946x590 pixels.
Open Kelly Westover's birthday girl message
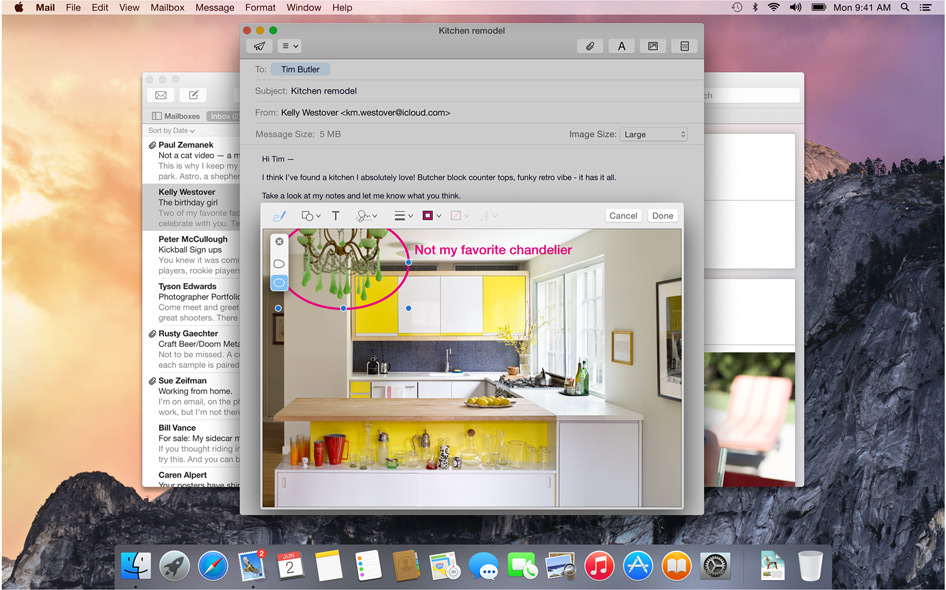point(191,208)
